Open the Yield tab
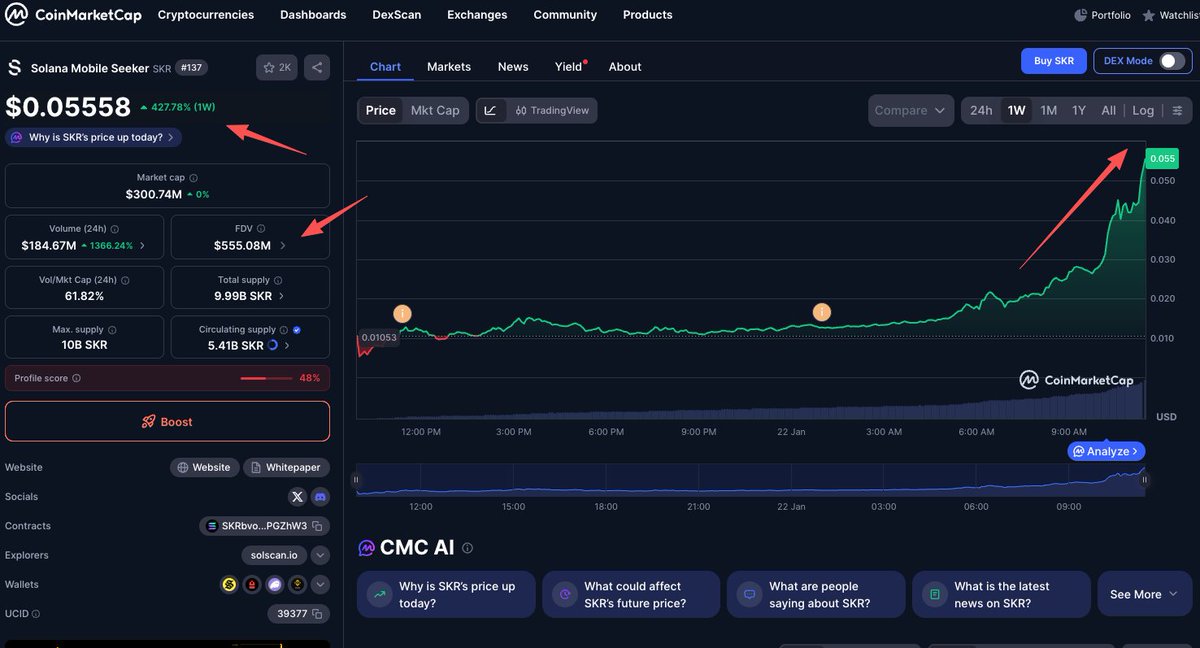The width and height of the screenshot is (1200, 648). pyautogui.click(x=569, y=67)
